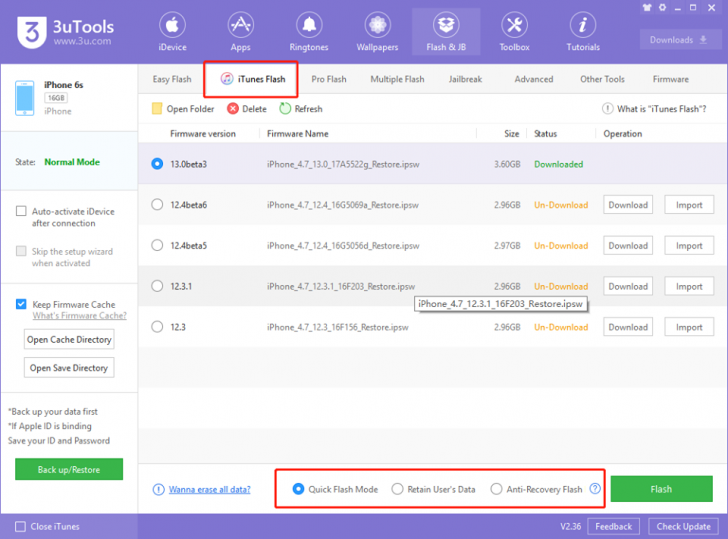The width and height of the screenshot is (728, 539).
Task: Select firmware 12.3.1 radio button
Action: point(157,286)
